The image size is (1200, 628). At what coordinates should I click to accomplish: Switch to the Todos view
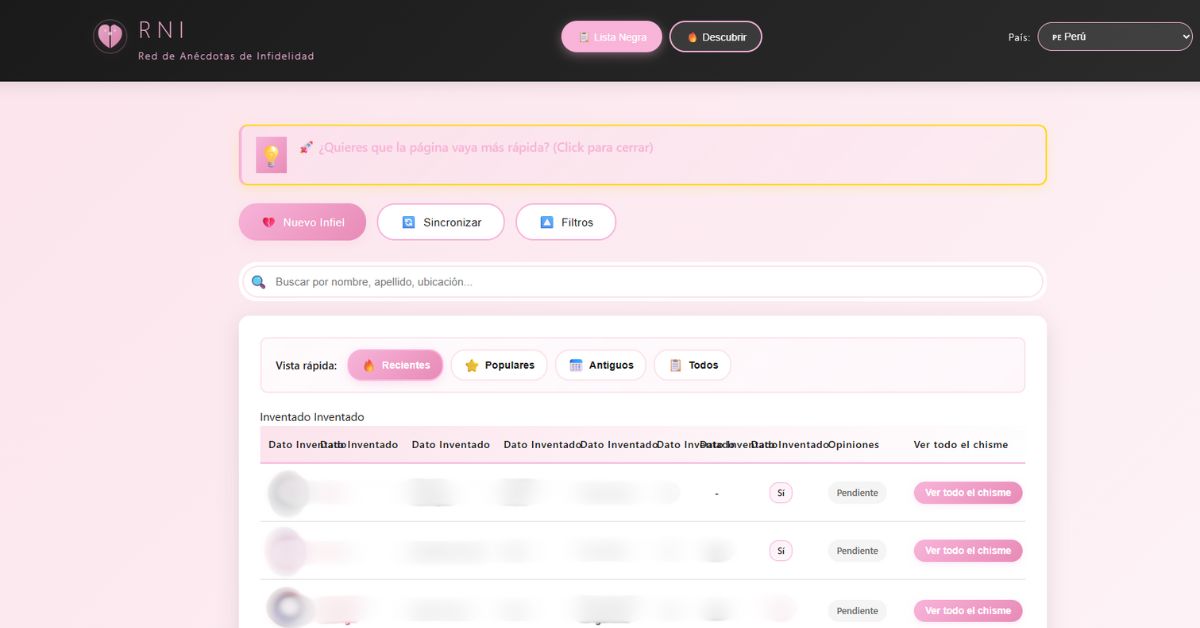[x=692, y=364]
